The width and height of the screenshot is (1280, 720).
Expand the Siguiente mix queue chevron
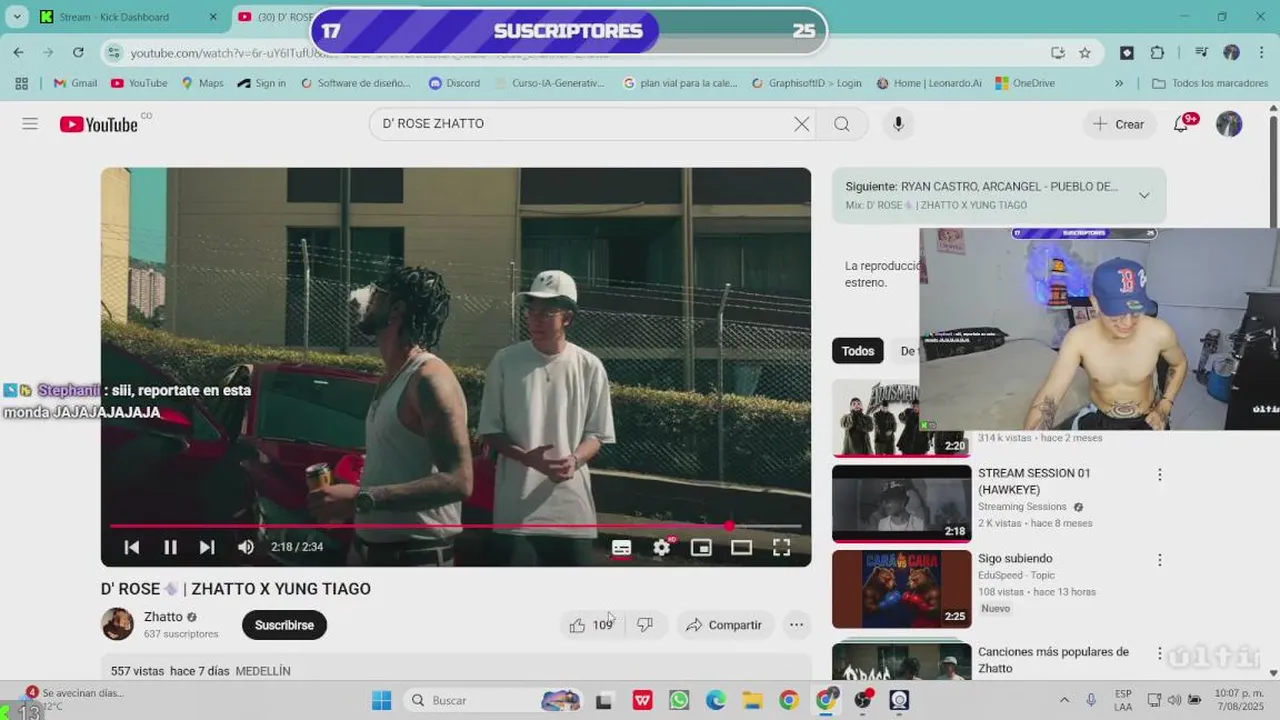click(x=1144, y=195)
